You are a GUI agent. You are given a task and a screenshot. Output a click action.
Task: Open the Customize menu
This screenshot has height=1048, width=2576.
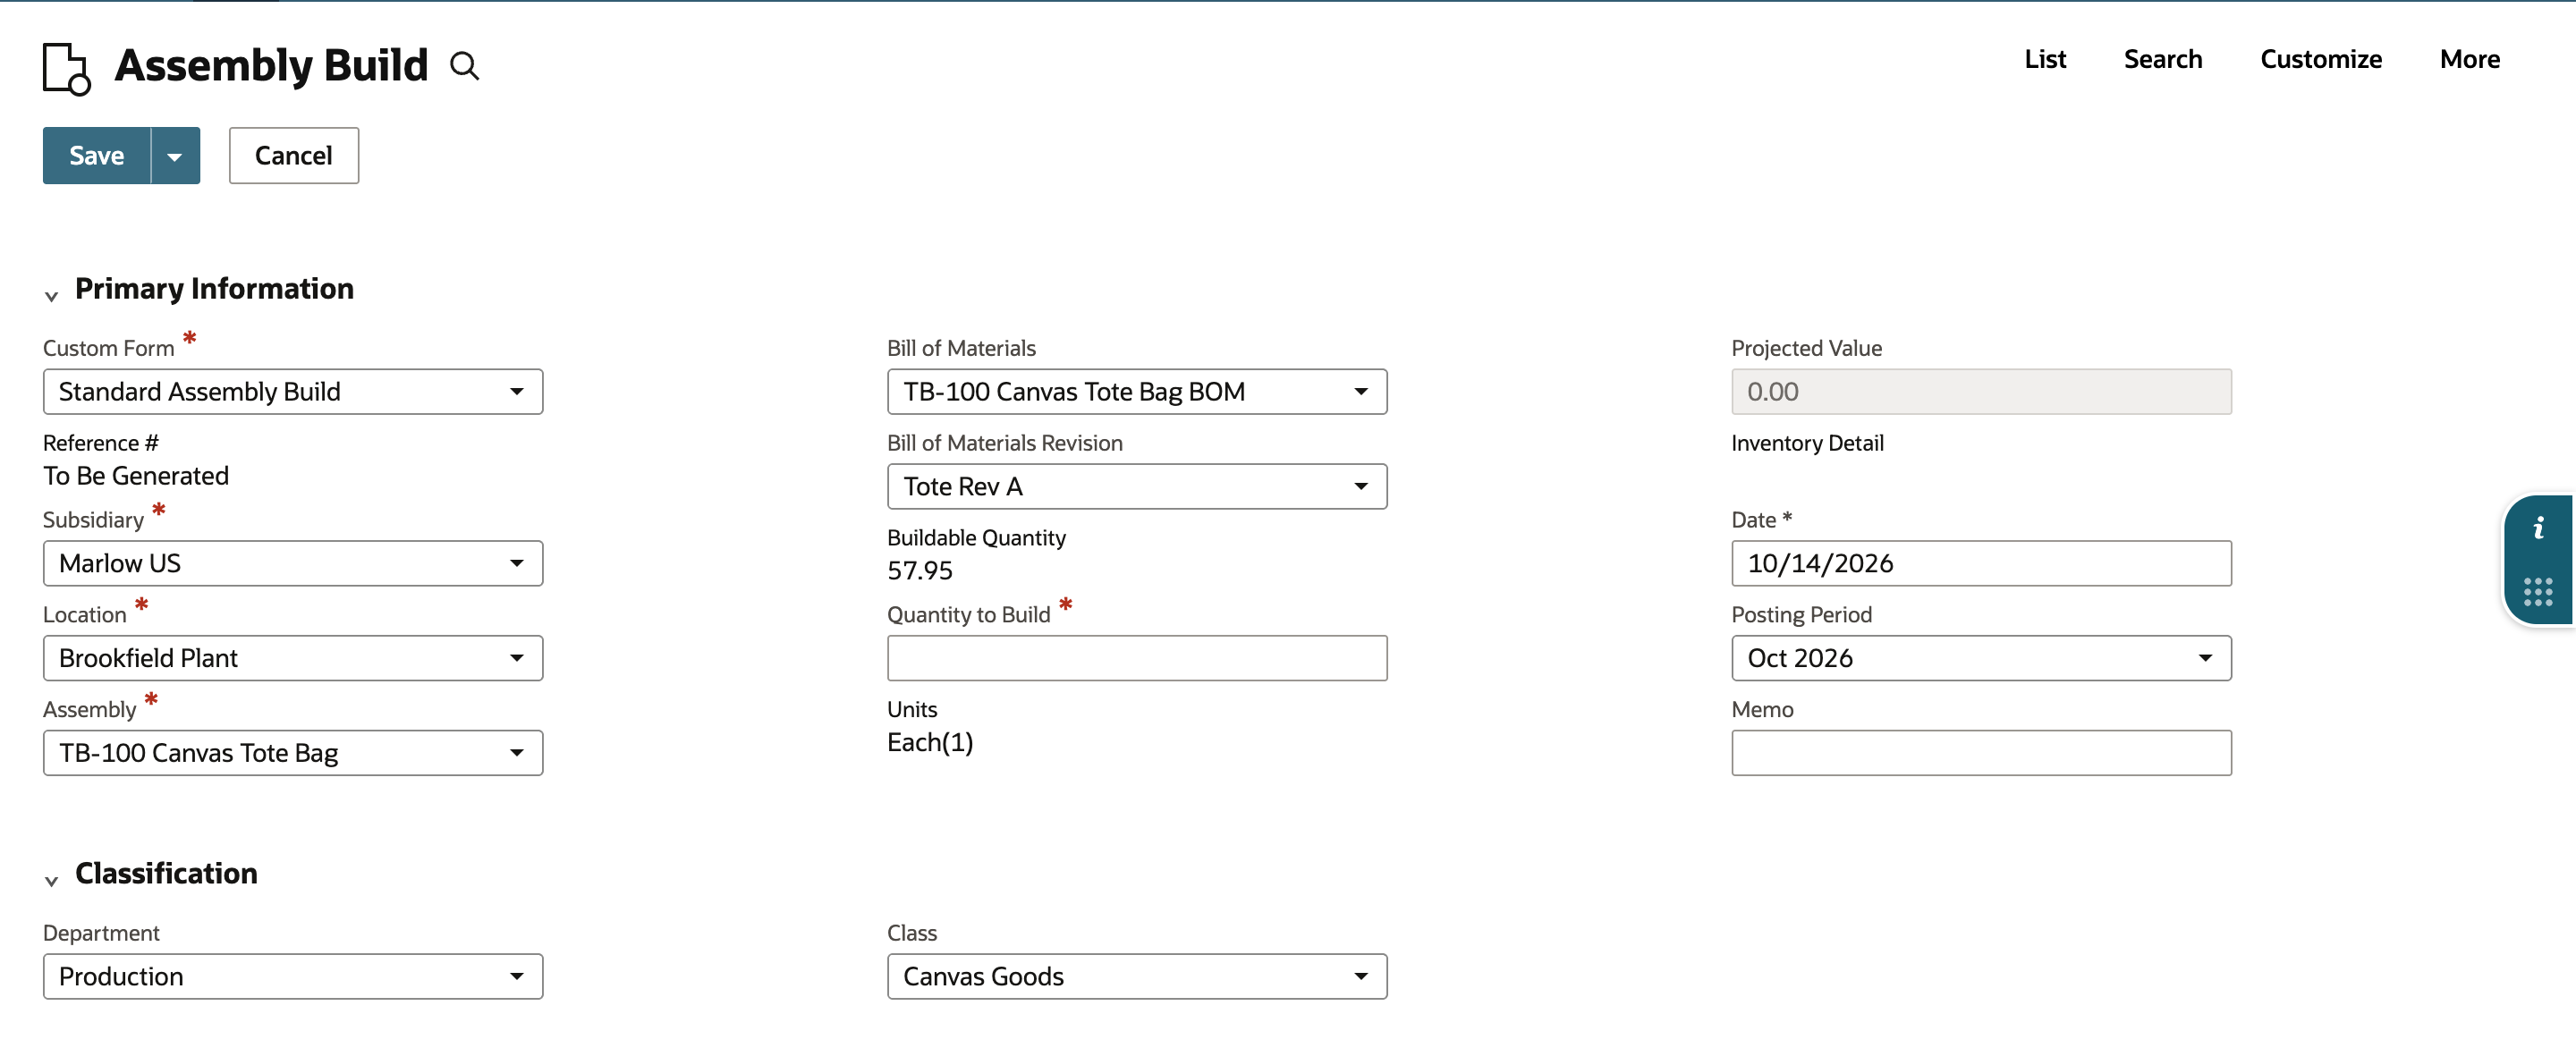[x=2321, y=59]
